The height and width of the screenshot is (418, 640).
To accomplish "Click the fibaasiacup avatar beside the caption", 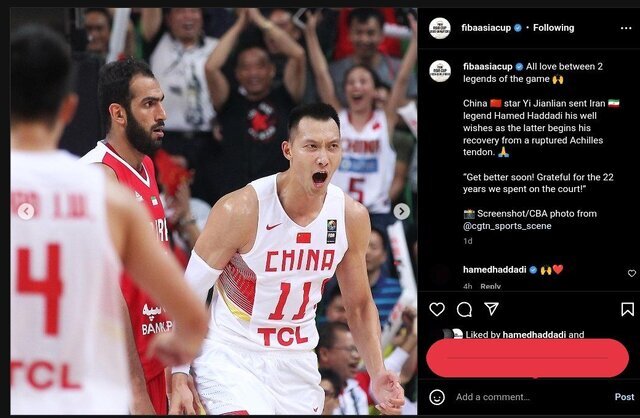I will click(x=440, y=71).
